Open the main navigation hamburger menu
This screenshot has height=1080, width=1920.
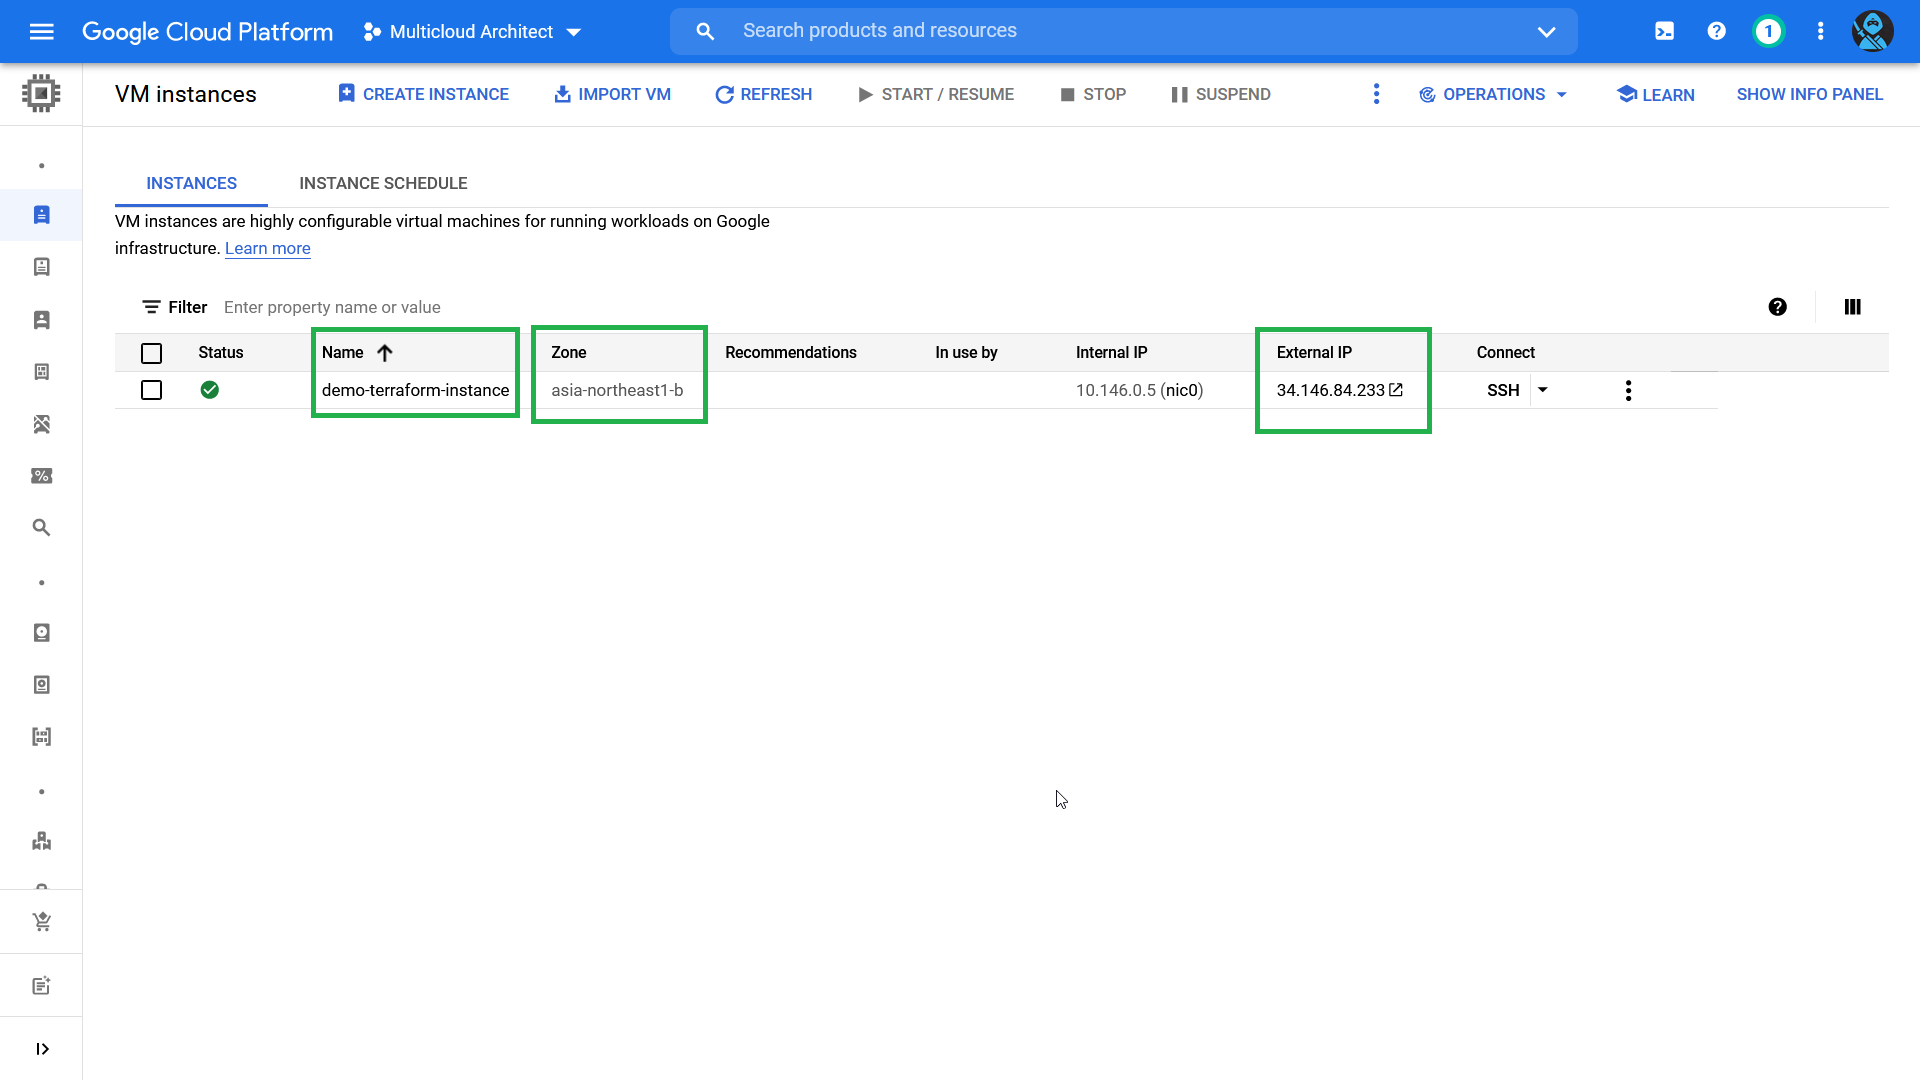coord(41,31)
